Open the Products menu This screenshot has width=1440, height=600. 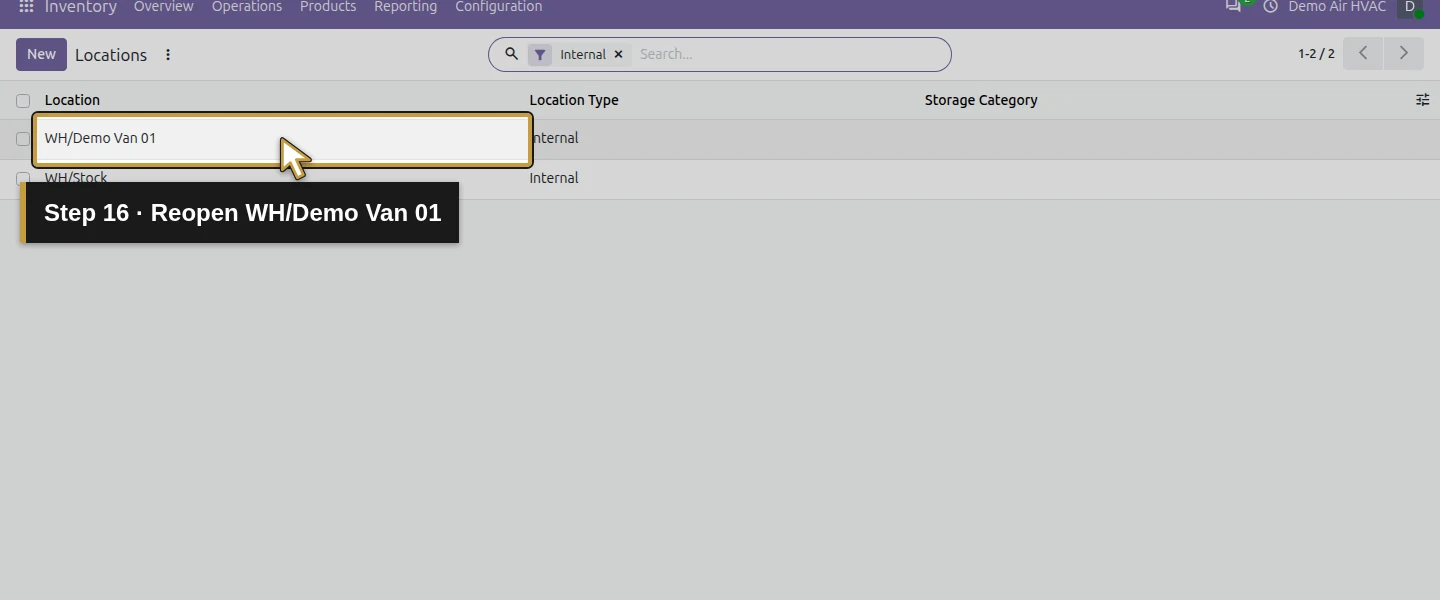pos(328,7)
